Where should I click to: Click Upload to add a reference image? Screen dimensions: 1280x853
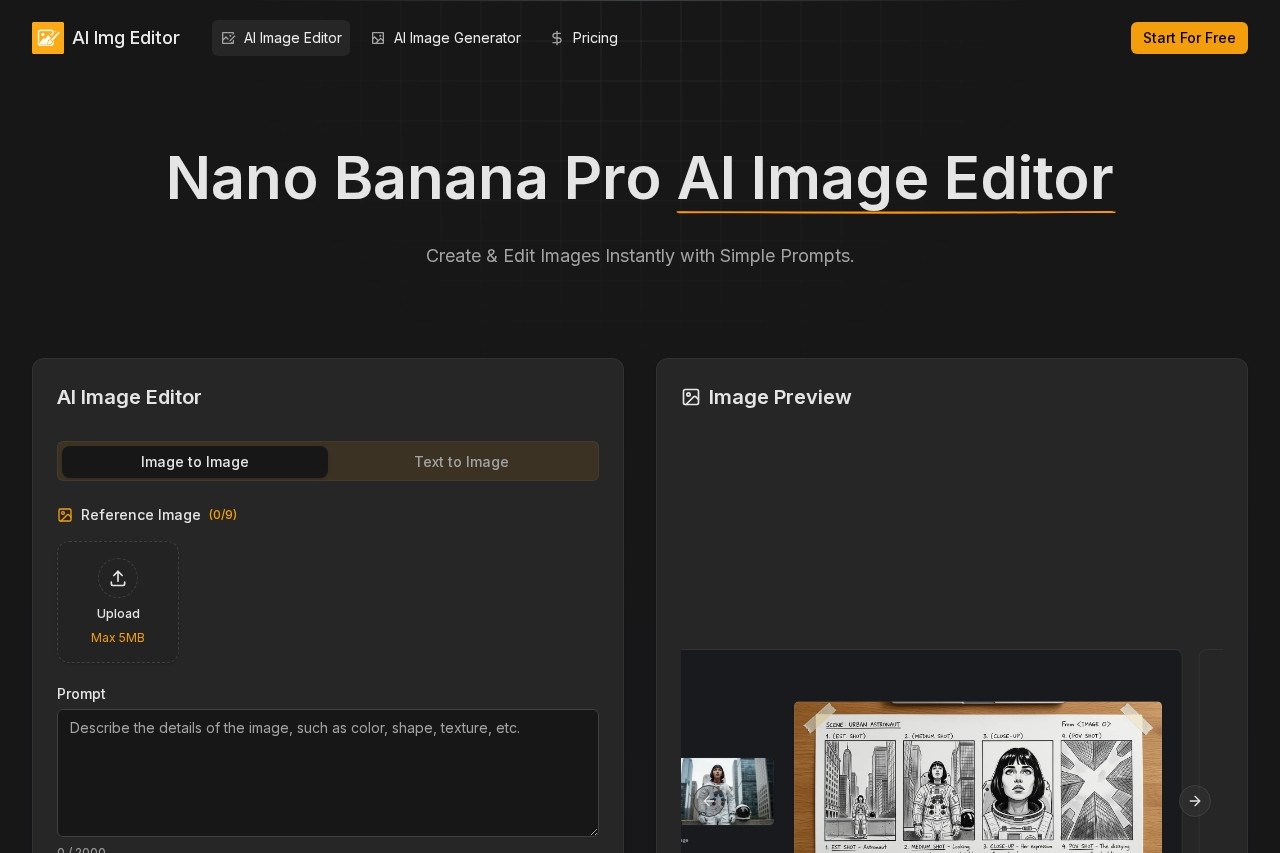click(x=118, y=602)
